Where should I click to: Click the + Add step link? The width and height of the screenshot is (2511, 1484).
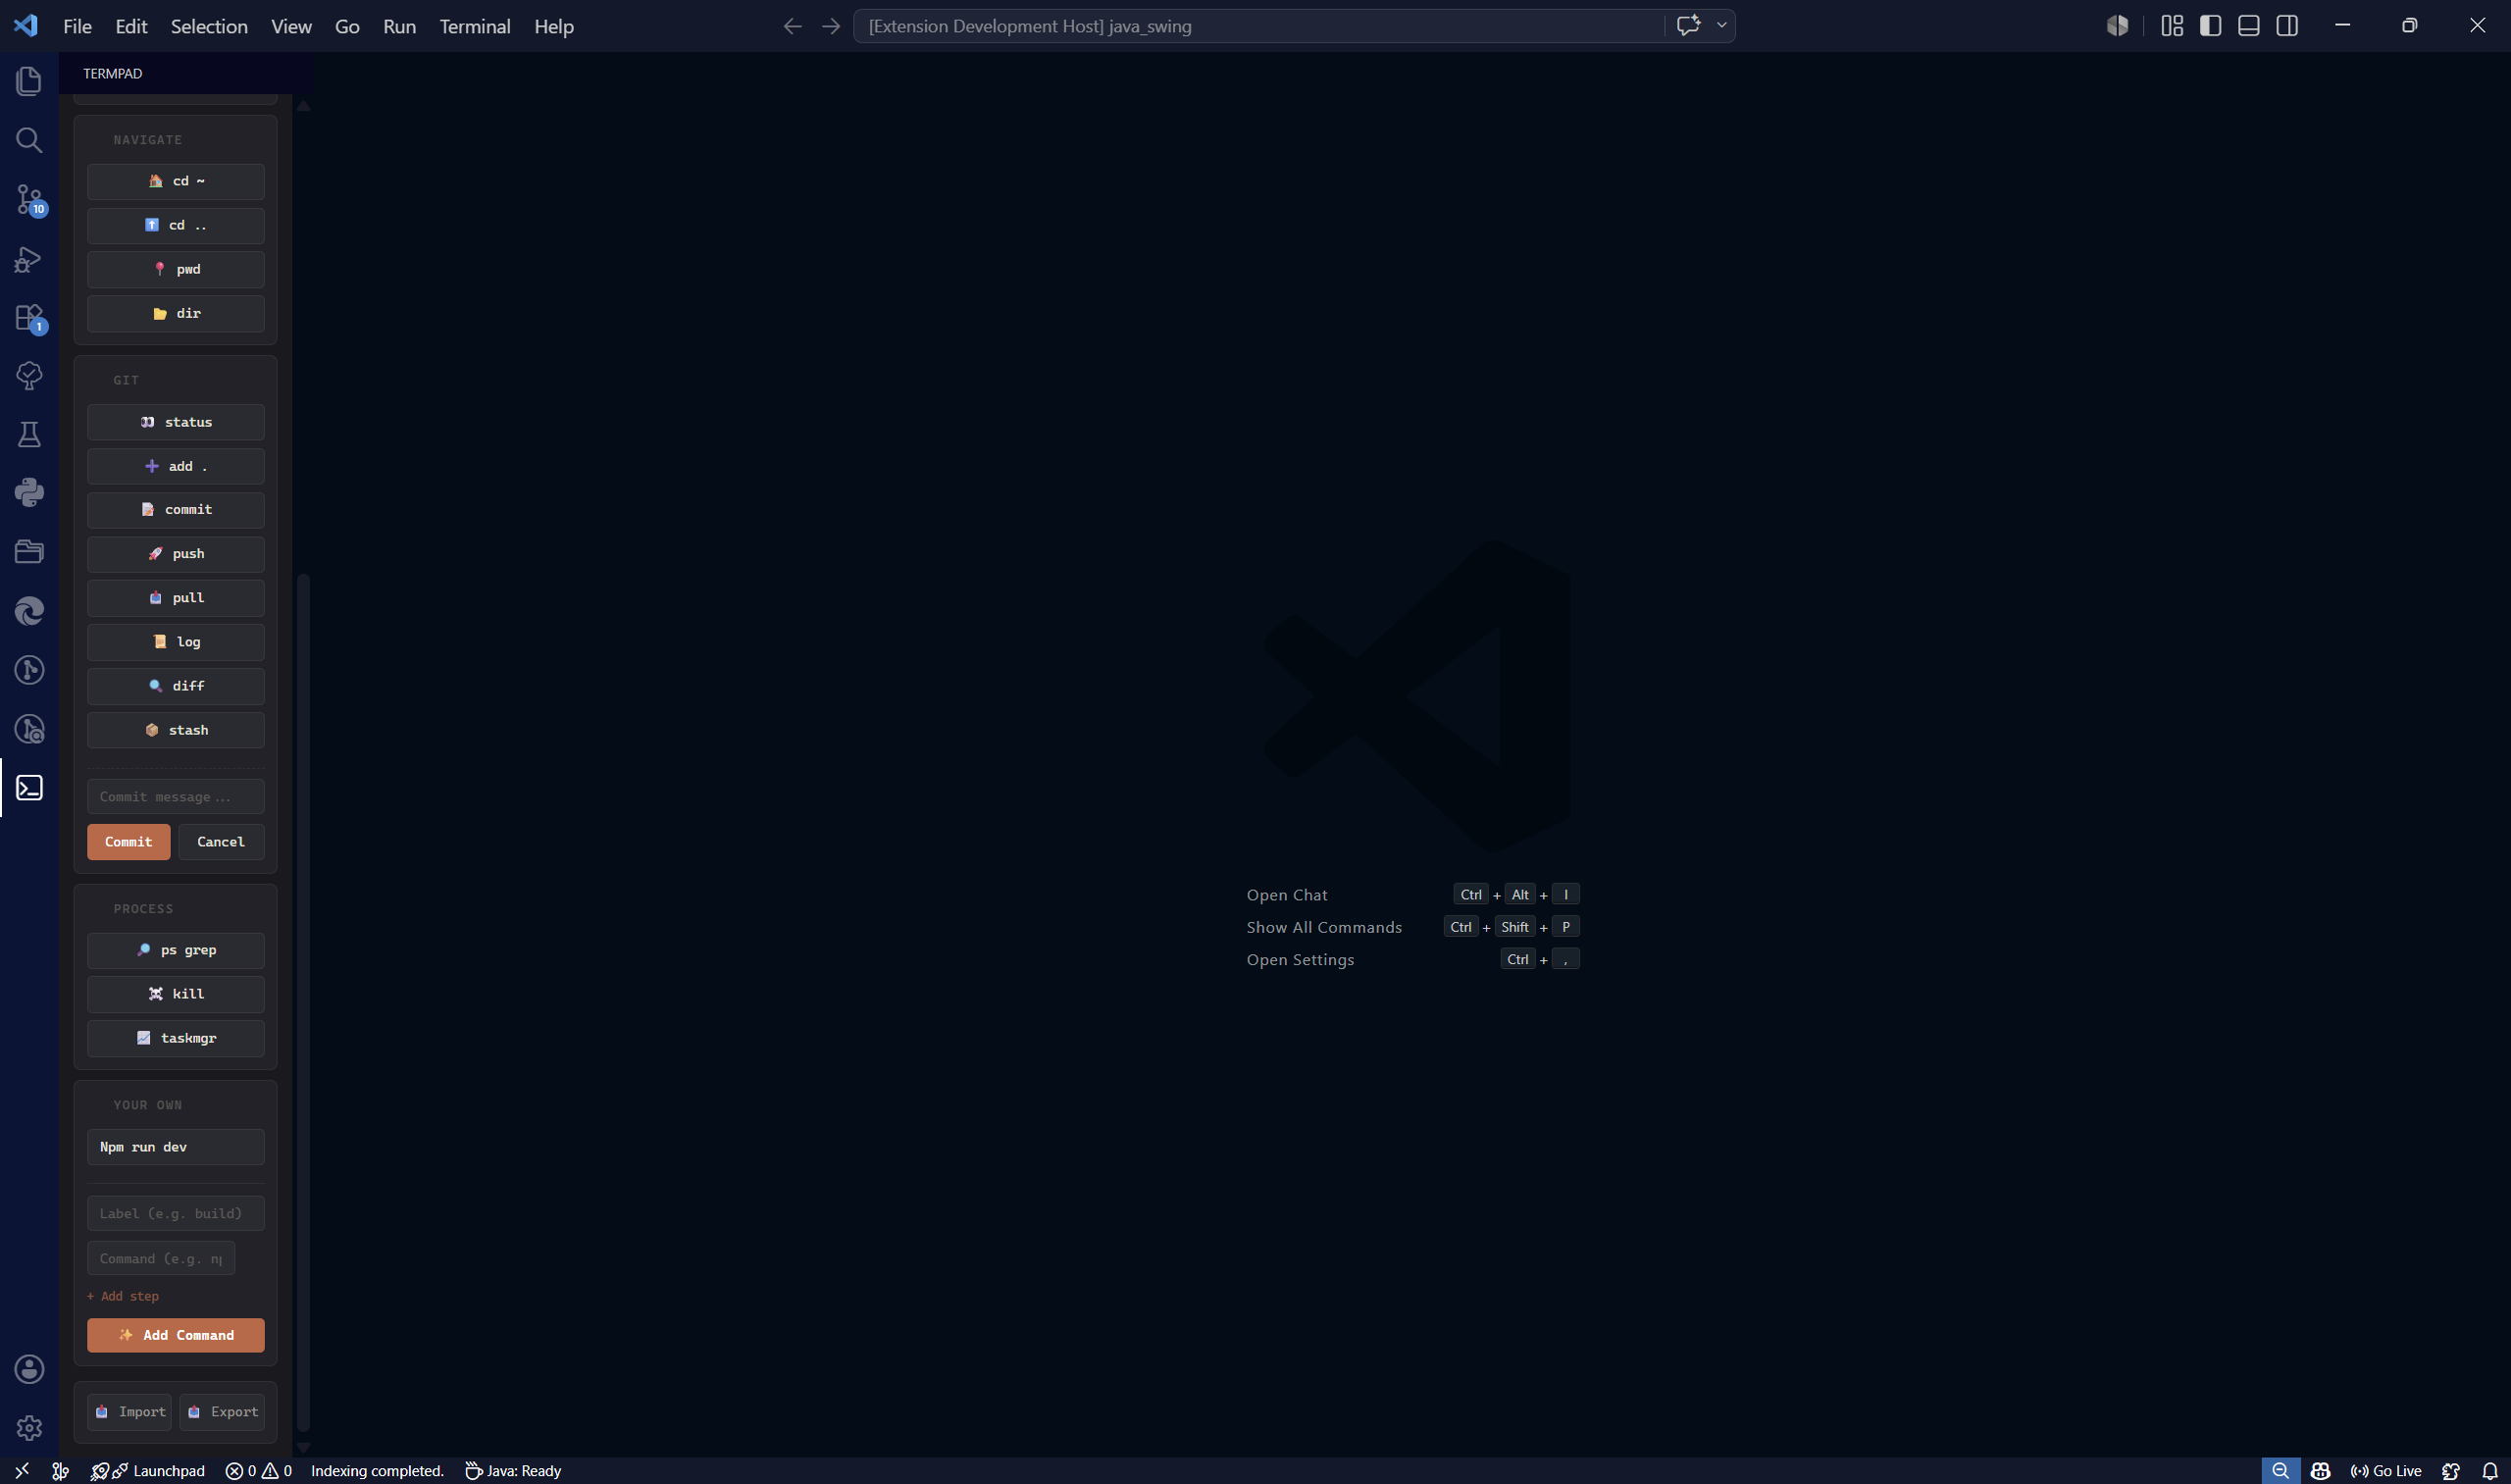point(123,1296)
